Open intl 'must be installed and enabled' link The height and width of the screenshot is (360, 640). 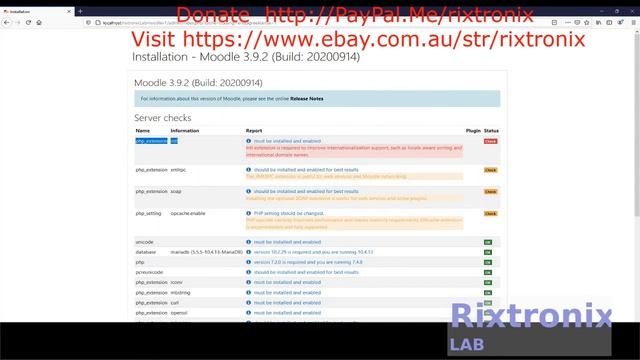pyautogui.click(x=287, y=141)
